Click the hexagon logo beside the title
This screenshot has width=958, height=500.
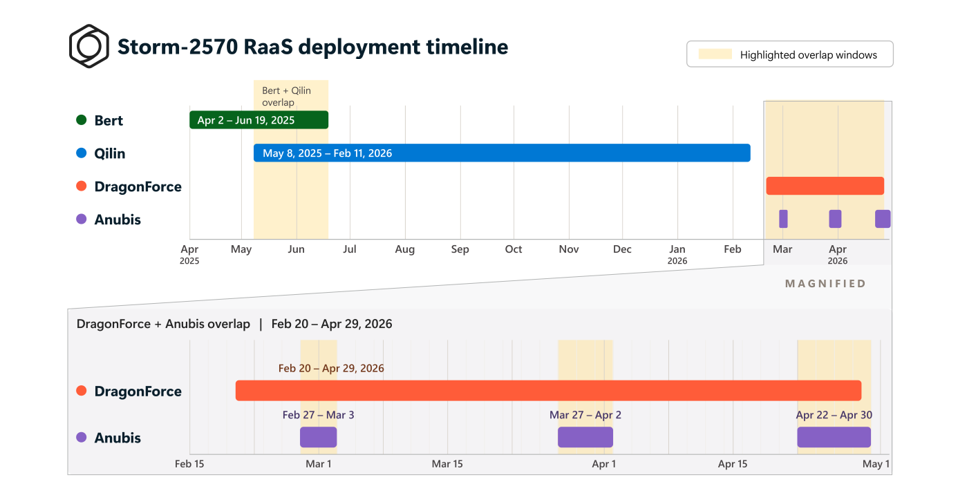[89, 46]
